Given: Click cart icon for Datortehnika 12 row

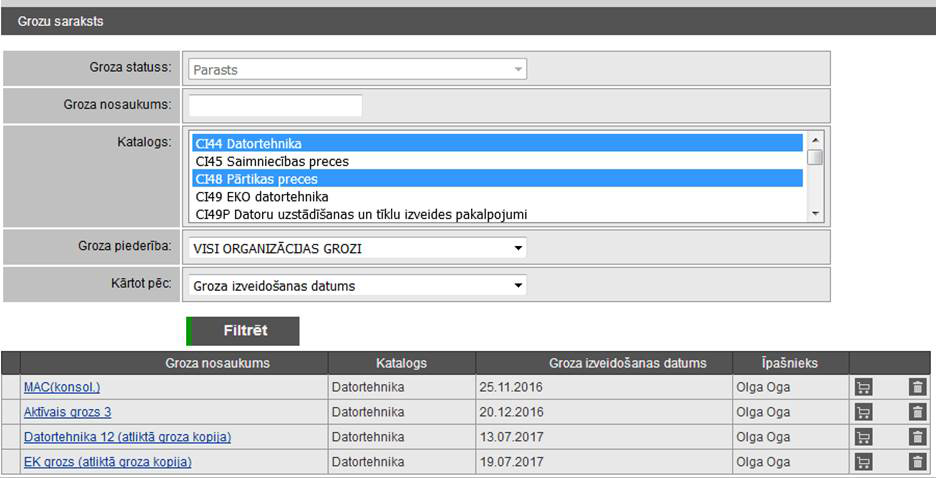Looking at the screenshot, I should [864, 437].
